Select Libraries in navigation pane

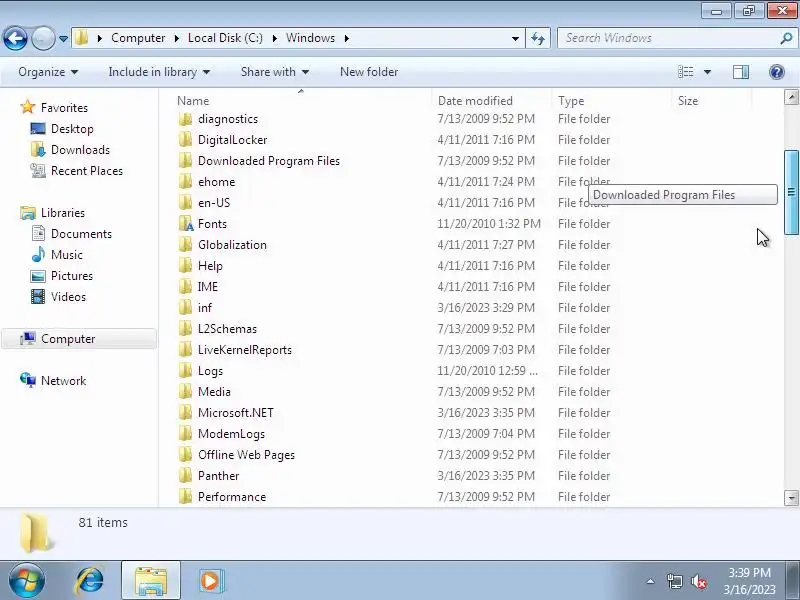(63, 213)
